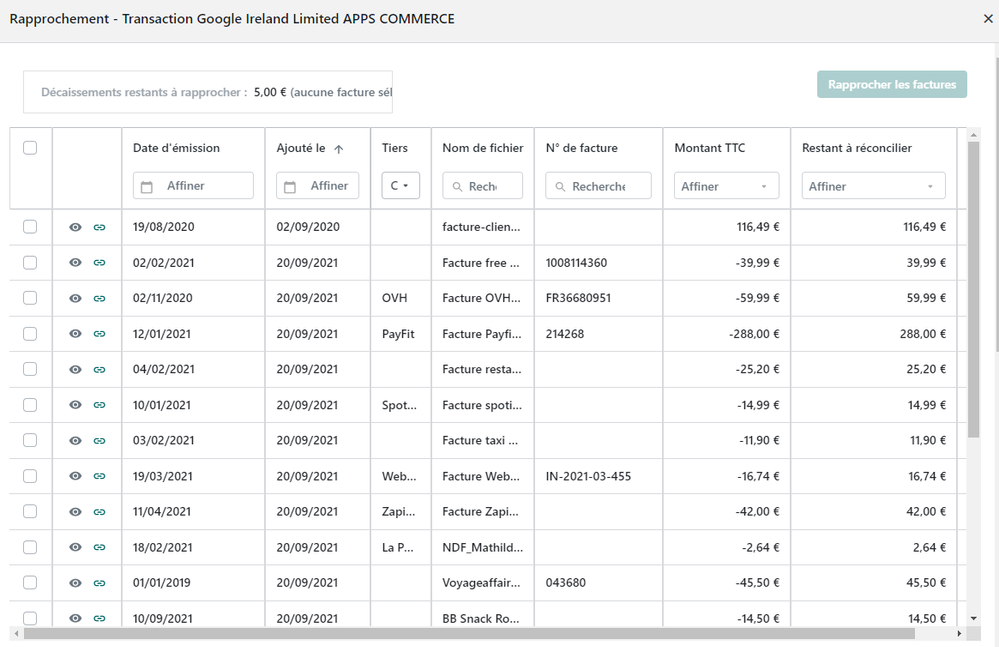This screenshot has height=647, width=999.
Task: Close the Rapprochement dialog
Action: click(988, 19)
